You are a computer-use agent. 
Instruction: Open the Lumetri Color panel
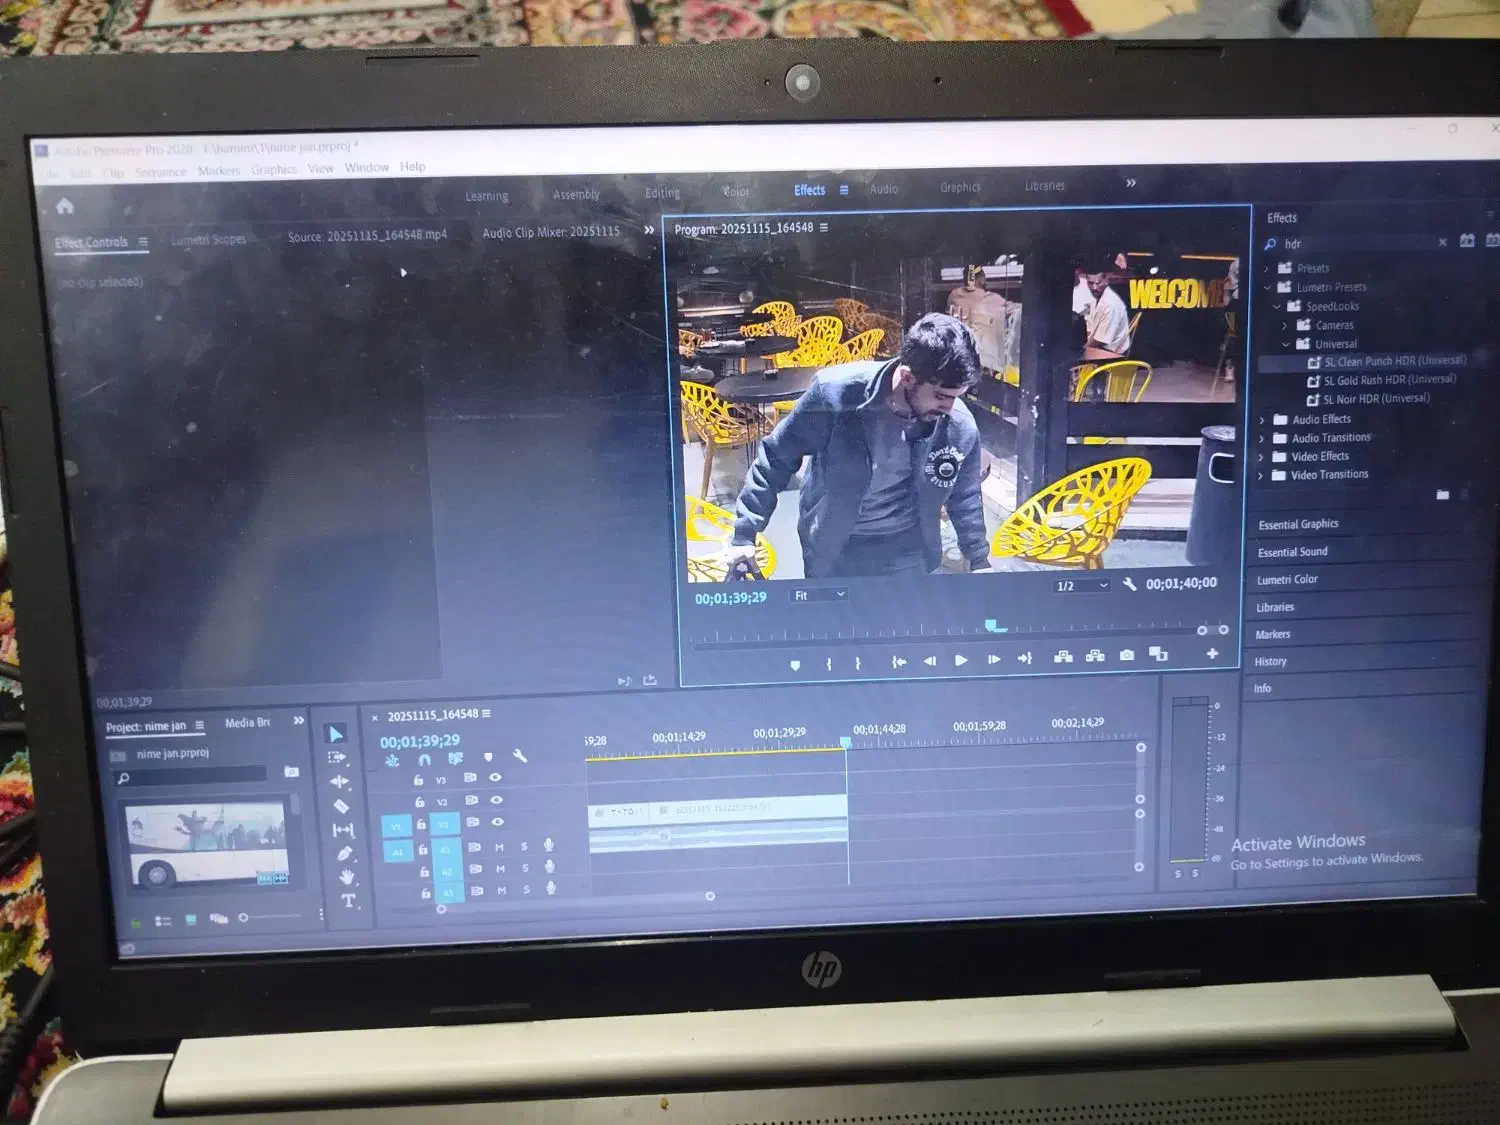click(x=1287, y=580)
